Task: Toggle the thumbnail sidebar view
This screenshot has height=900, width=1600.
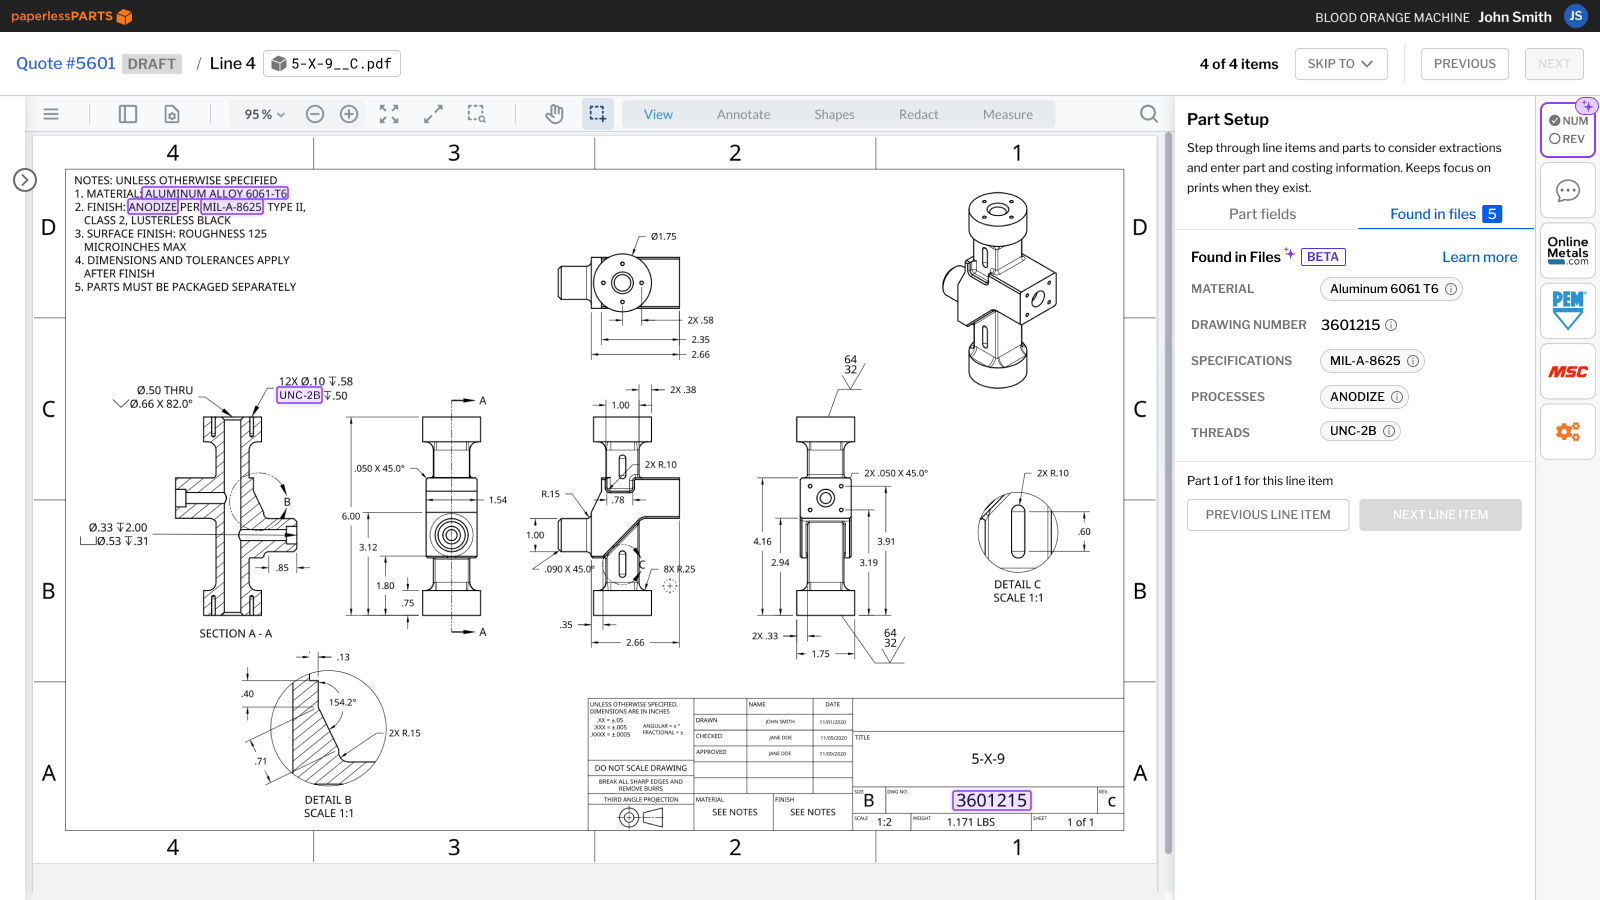Action: (127, 114)
